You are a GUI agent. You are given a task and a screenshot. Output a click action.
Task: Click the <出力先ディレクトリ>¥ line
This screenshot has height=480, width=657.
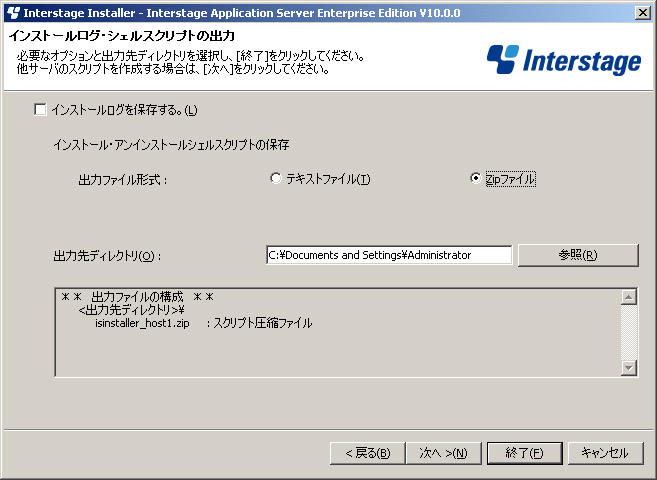(132, 310)
